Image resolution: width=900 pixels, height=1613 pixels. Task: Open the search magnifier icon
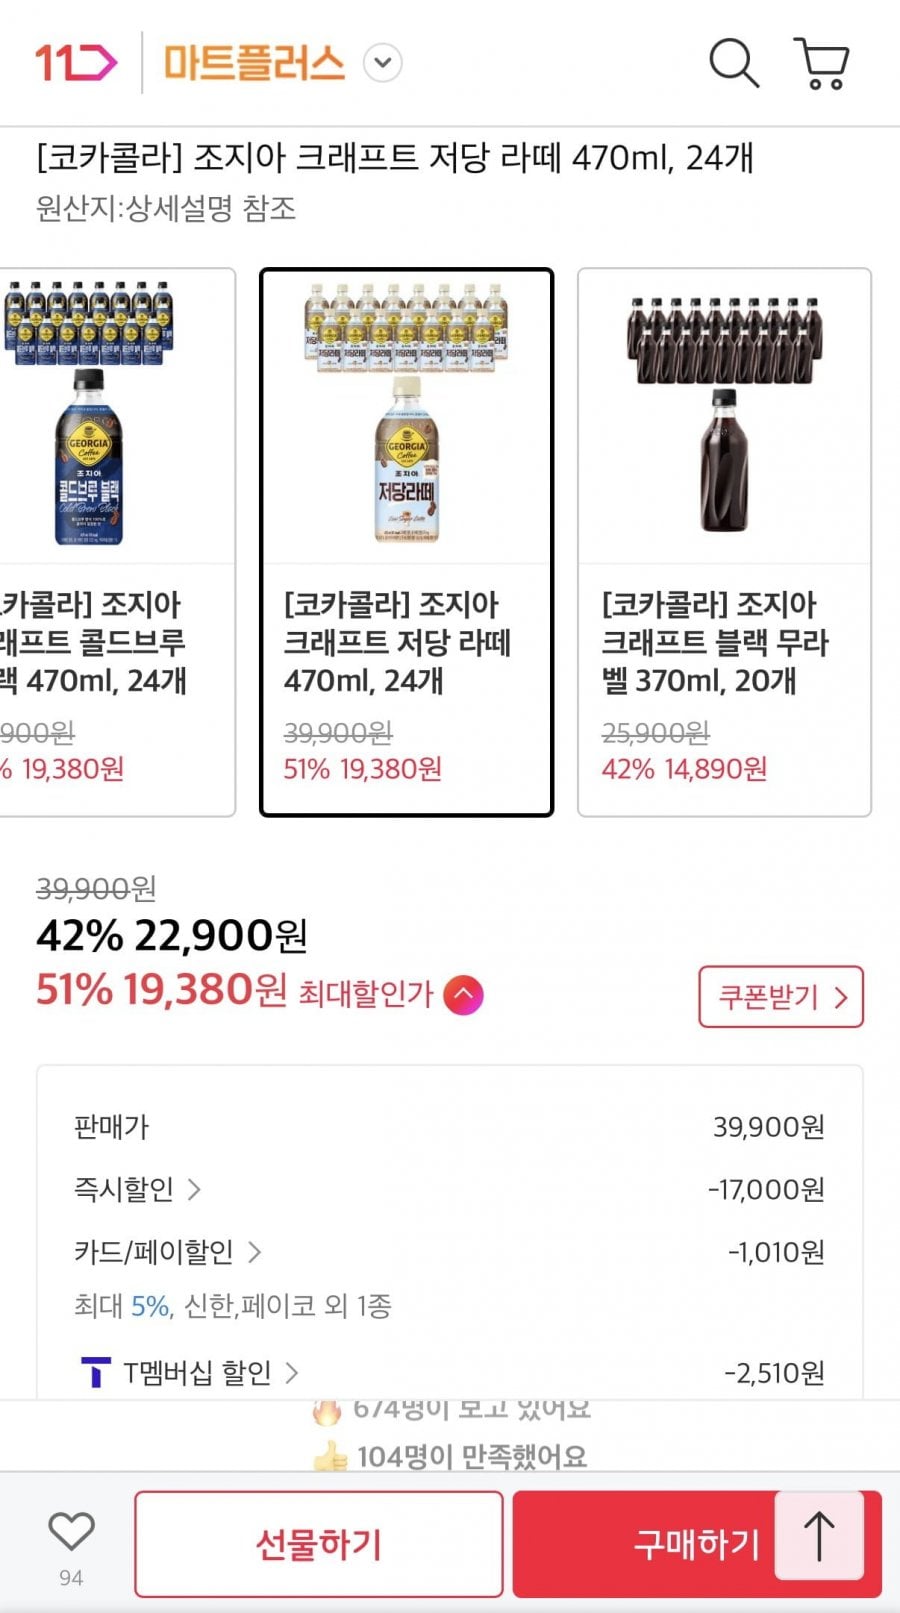(734, 63)
